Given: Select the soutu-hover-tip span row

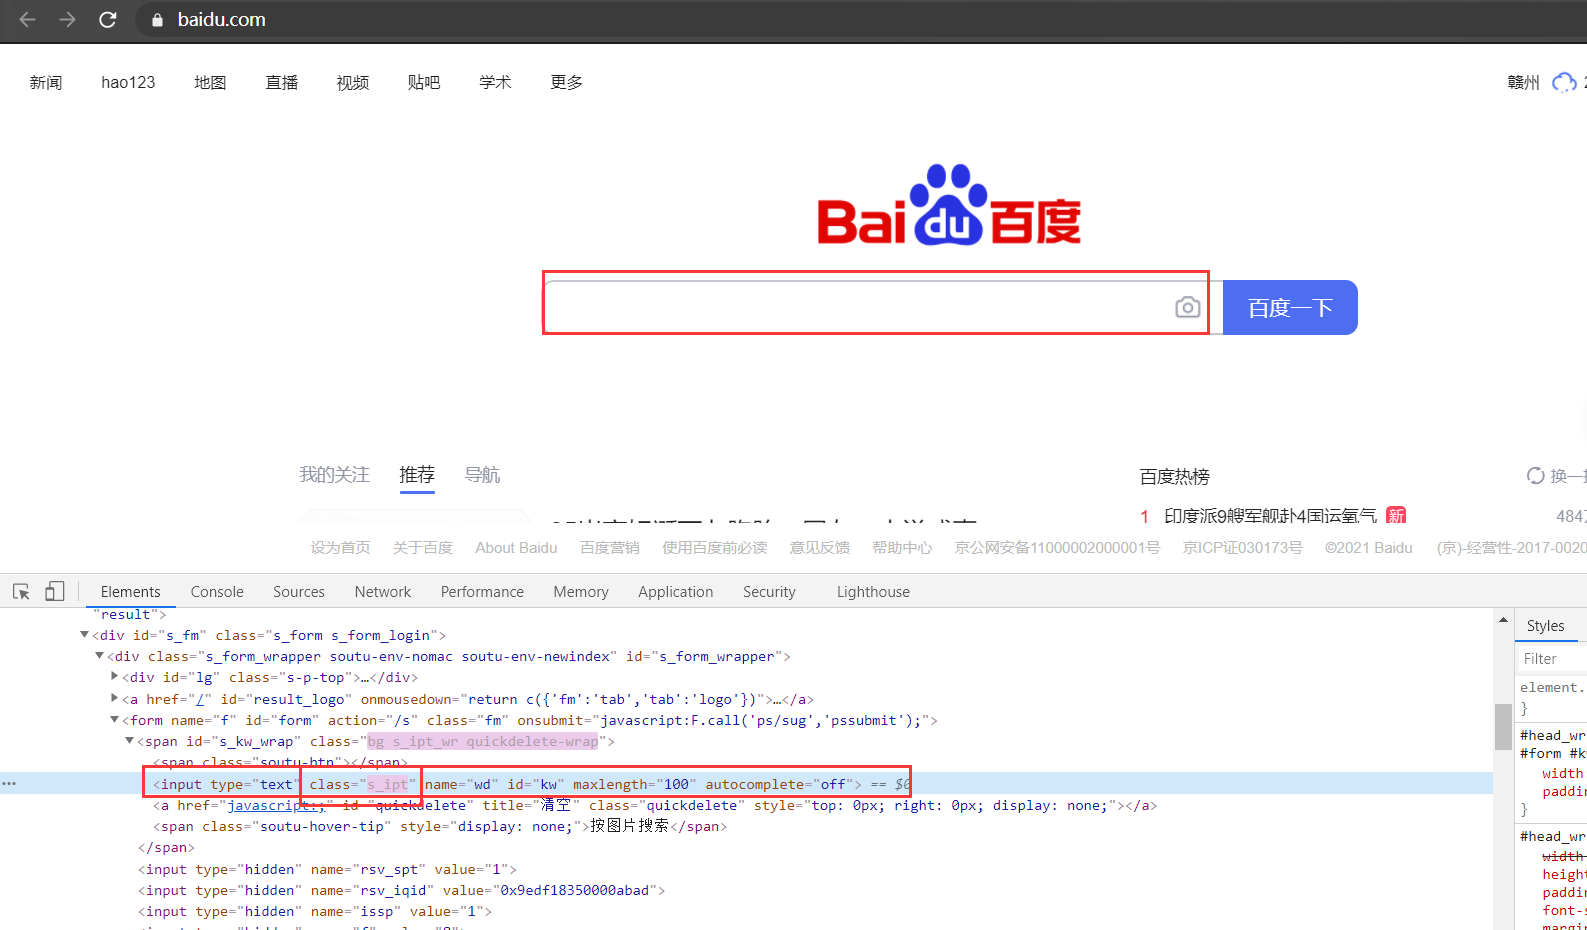Looking at the screenshot, I should [440, 826].
